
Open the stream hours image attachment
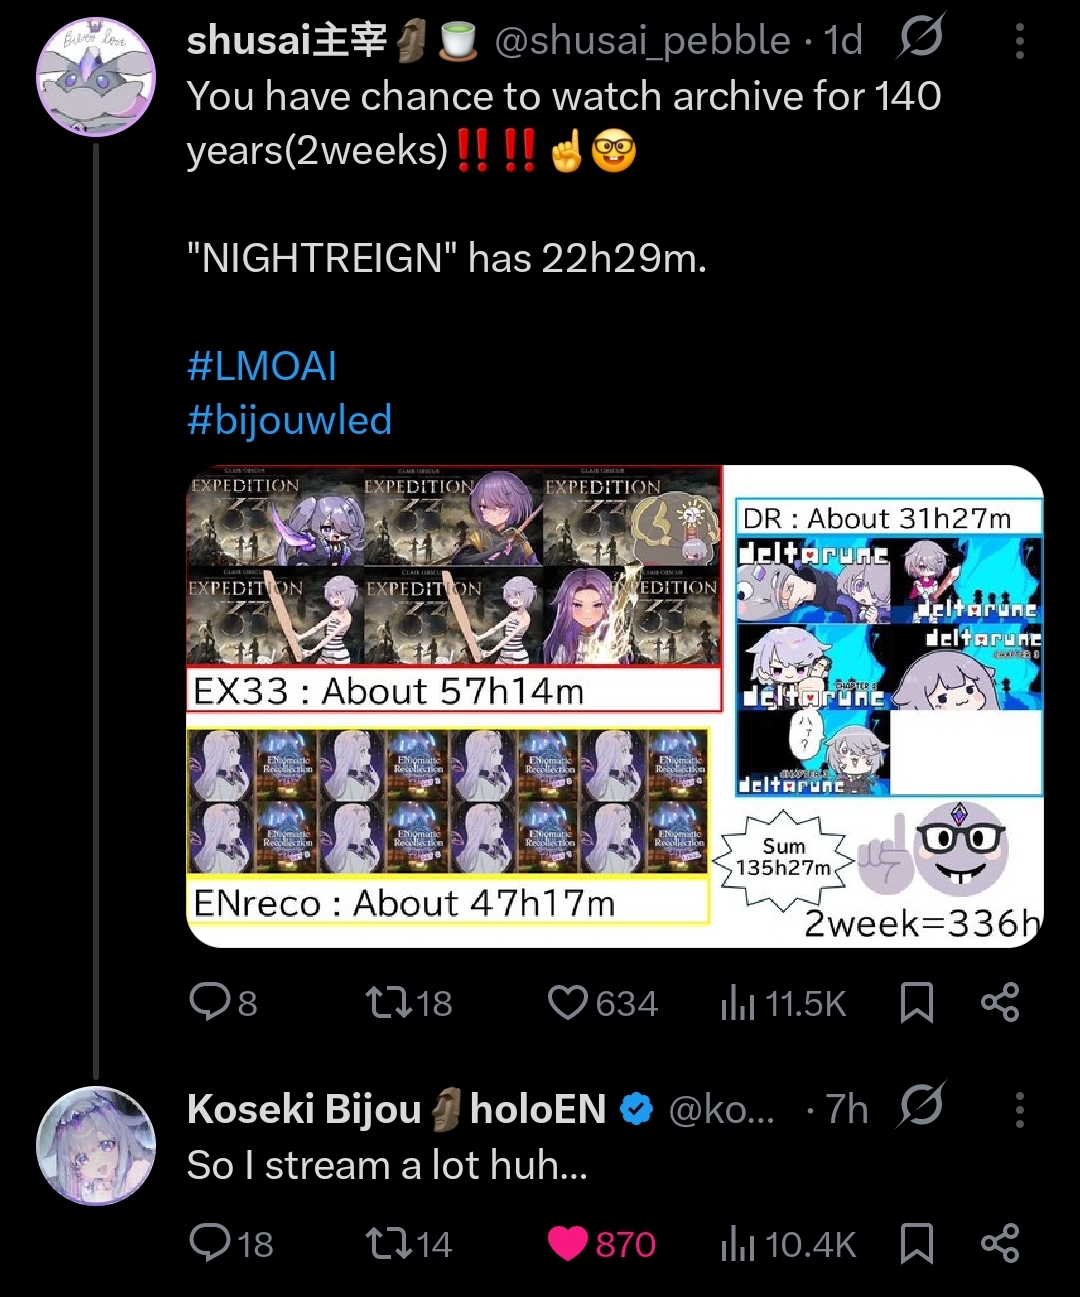[615, 706]
